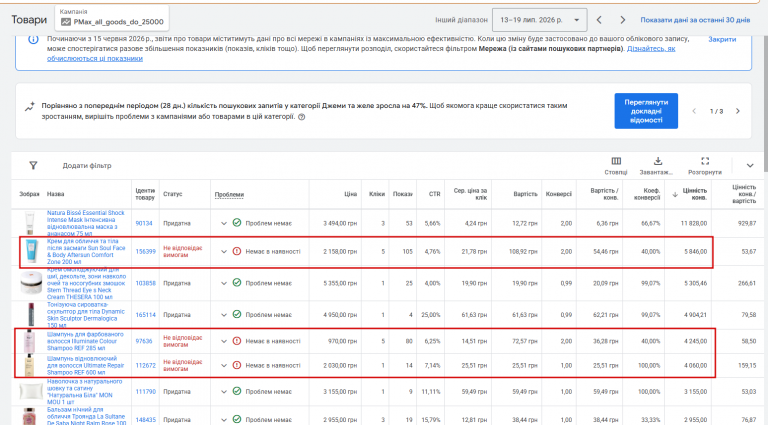Open product link Natura Bissé Essential Shock mask
This screenshot has width=768, height=425.
[x=86, y=223]
